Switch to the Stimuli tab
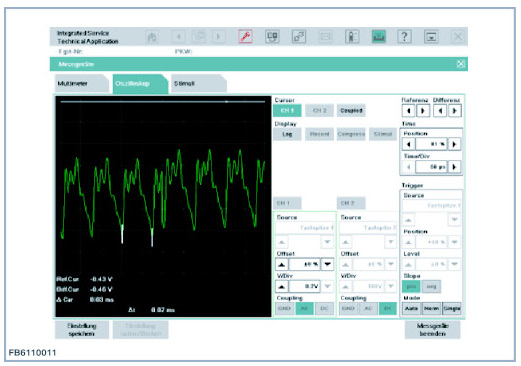This screenshot has width=521, height=366. pyautogui.click(x=199, y=83)
